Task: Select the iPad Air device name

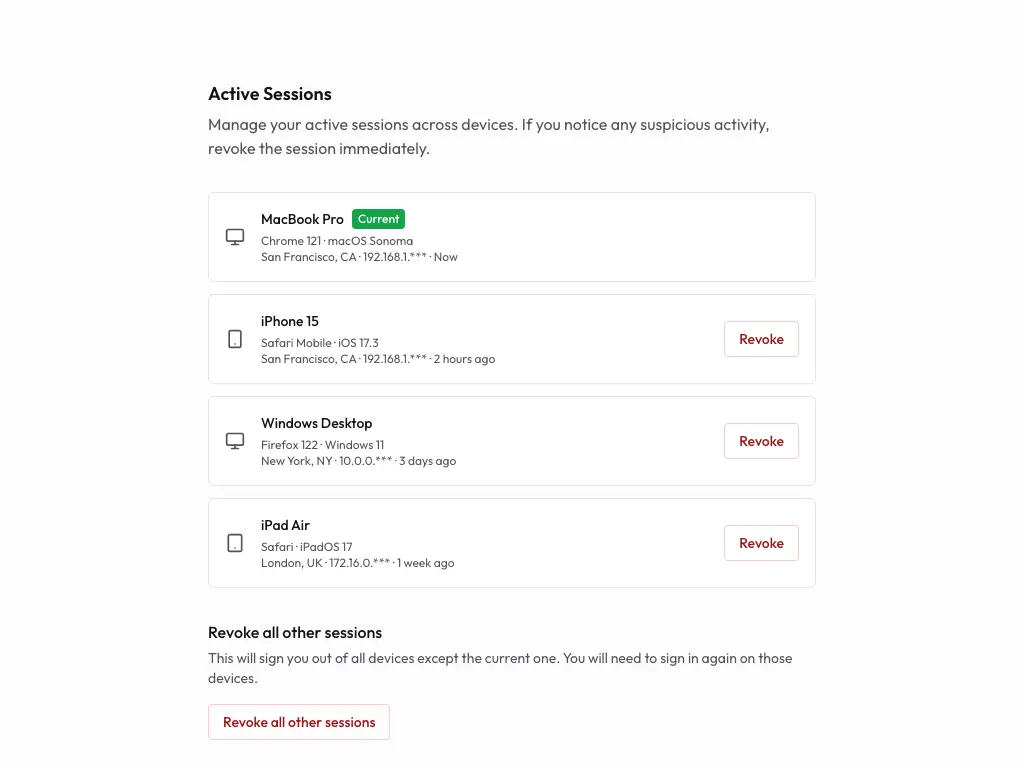Action: click(286, 525)
